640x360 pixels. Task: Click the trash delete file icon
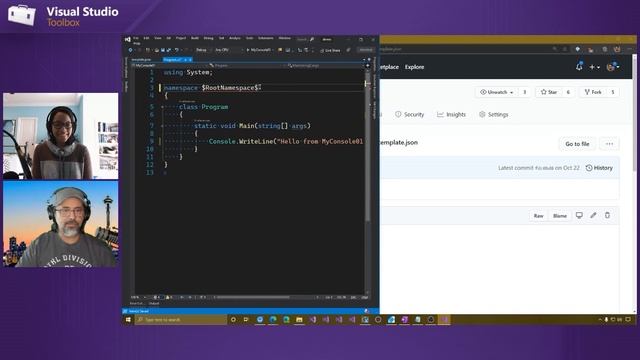pos(607,215)
